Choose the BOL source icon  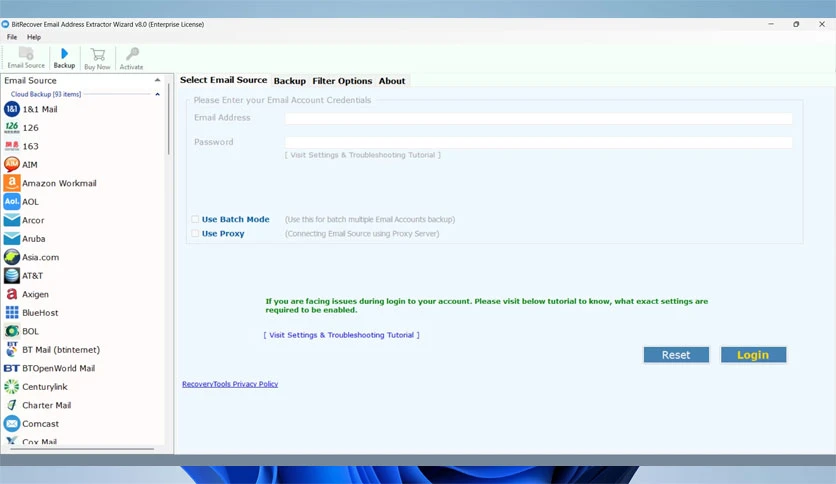click(x=12, y=331)
